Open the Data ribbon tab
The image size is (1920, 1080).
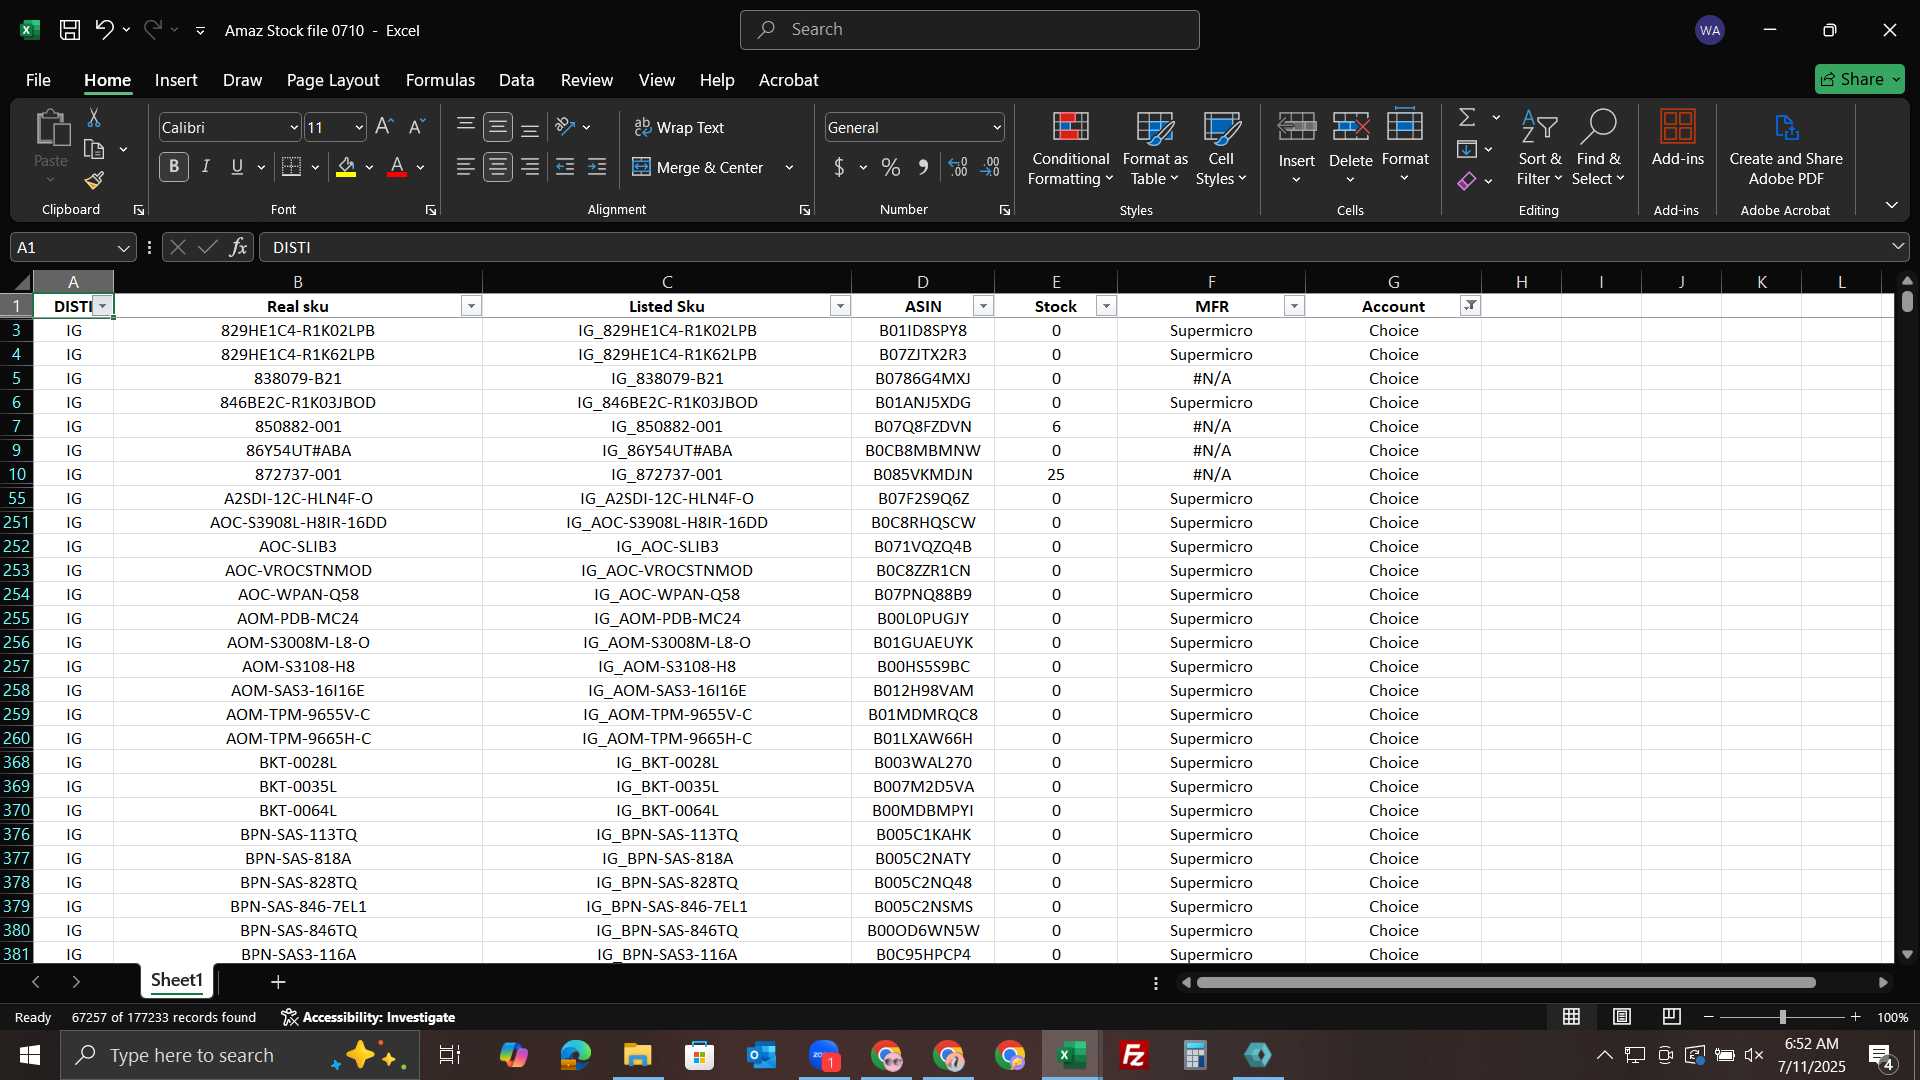[516, 80]
